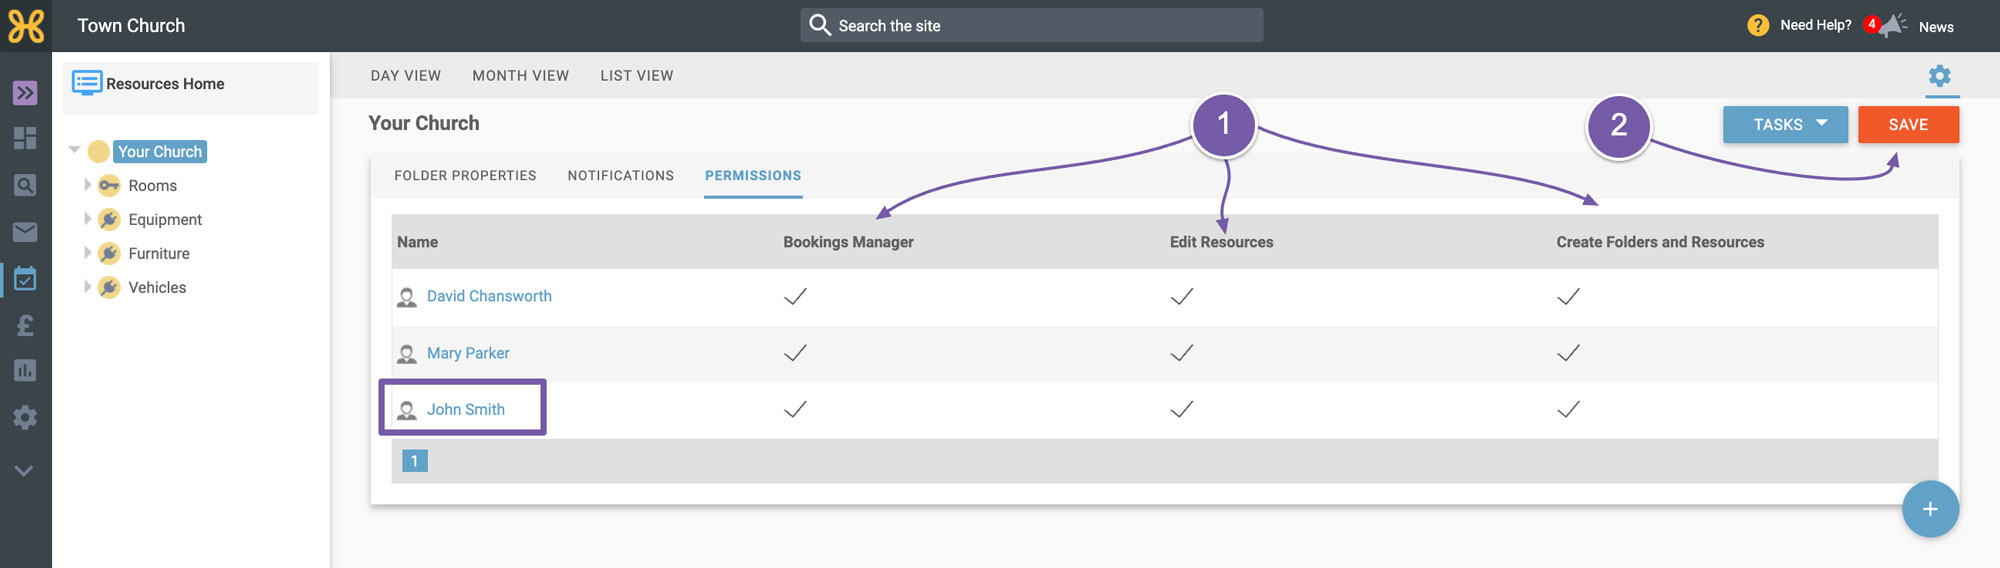Toggle Create Folders tick for Mary Parker
Screen dimensions: 2000x568
click(1568, 353)
